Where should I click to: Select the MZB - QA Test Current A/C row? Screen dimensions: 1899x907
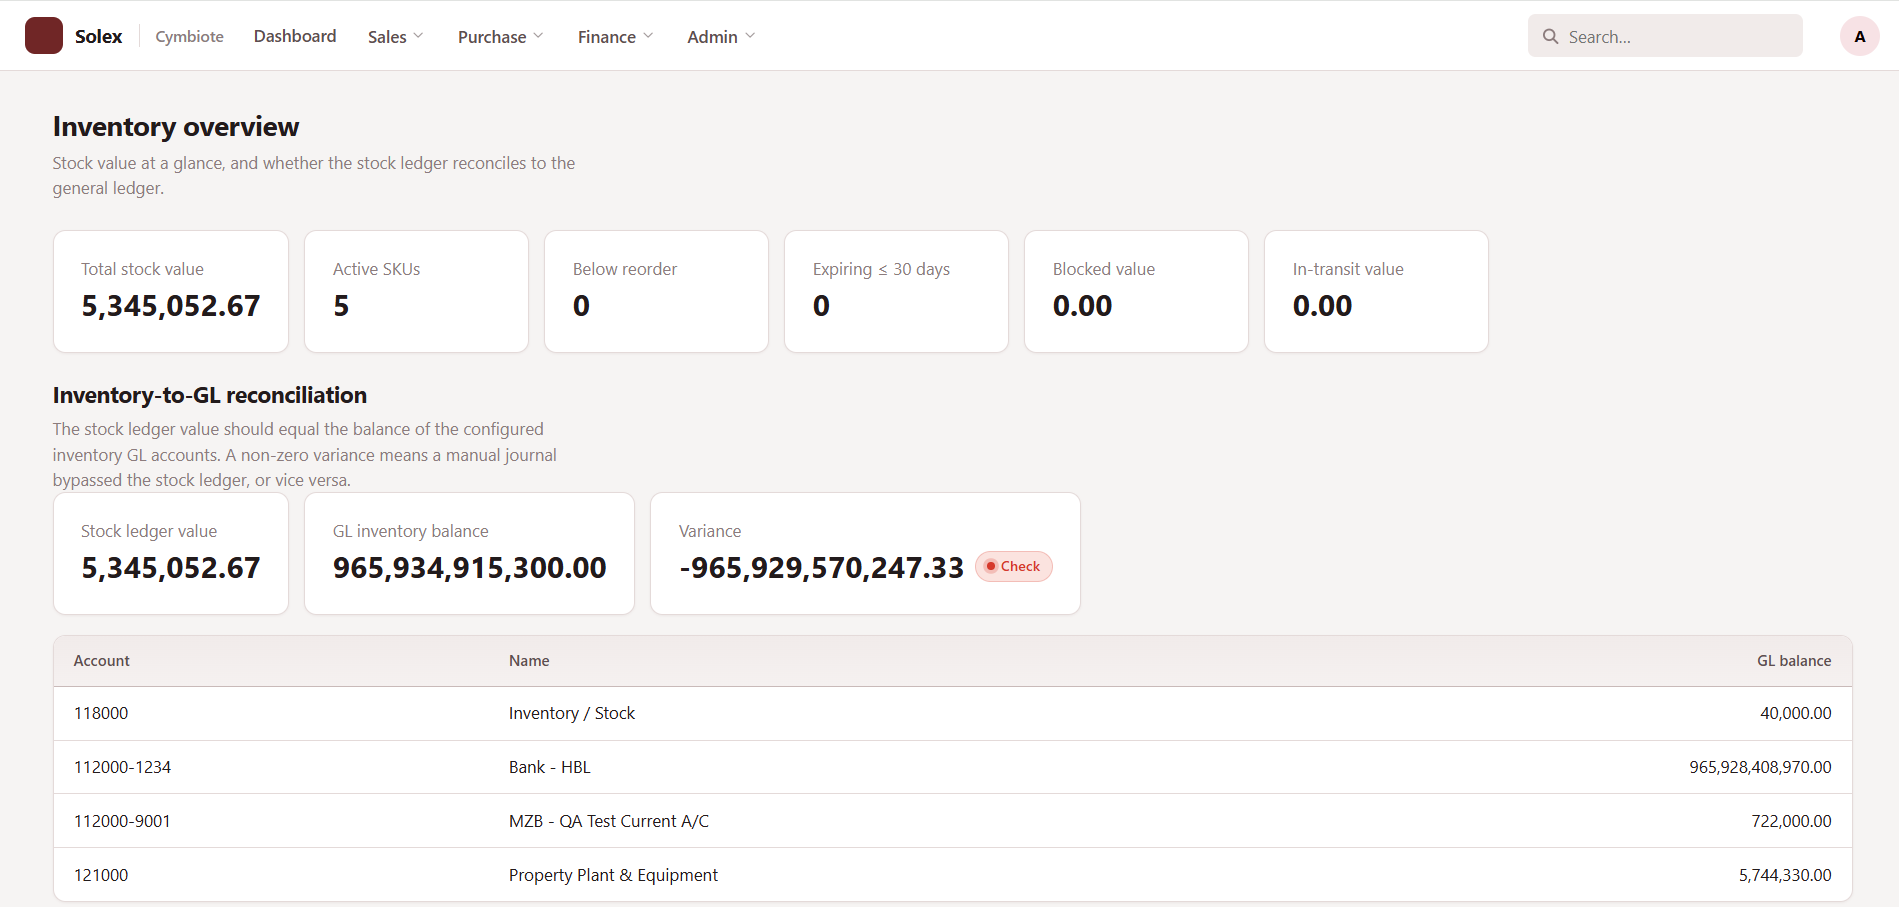953,821
